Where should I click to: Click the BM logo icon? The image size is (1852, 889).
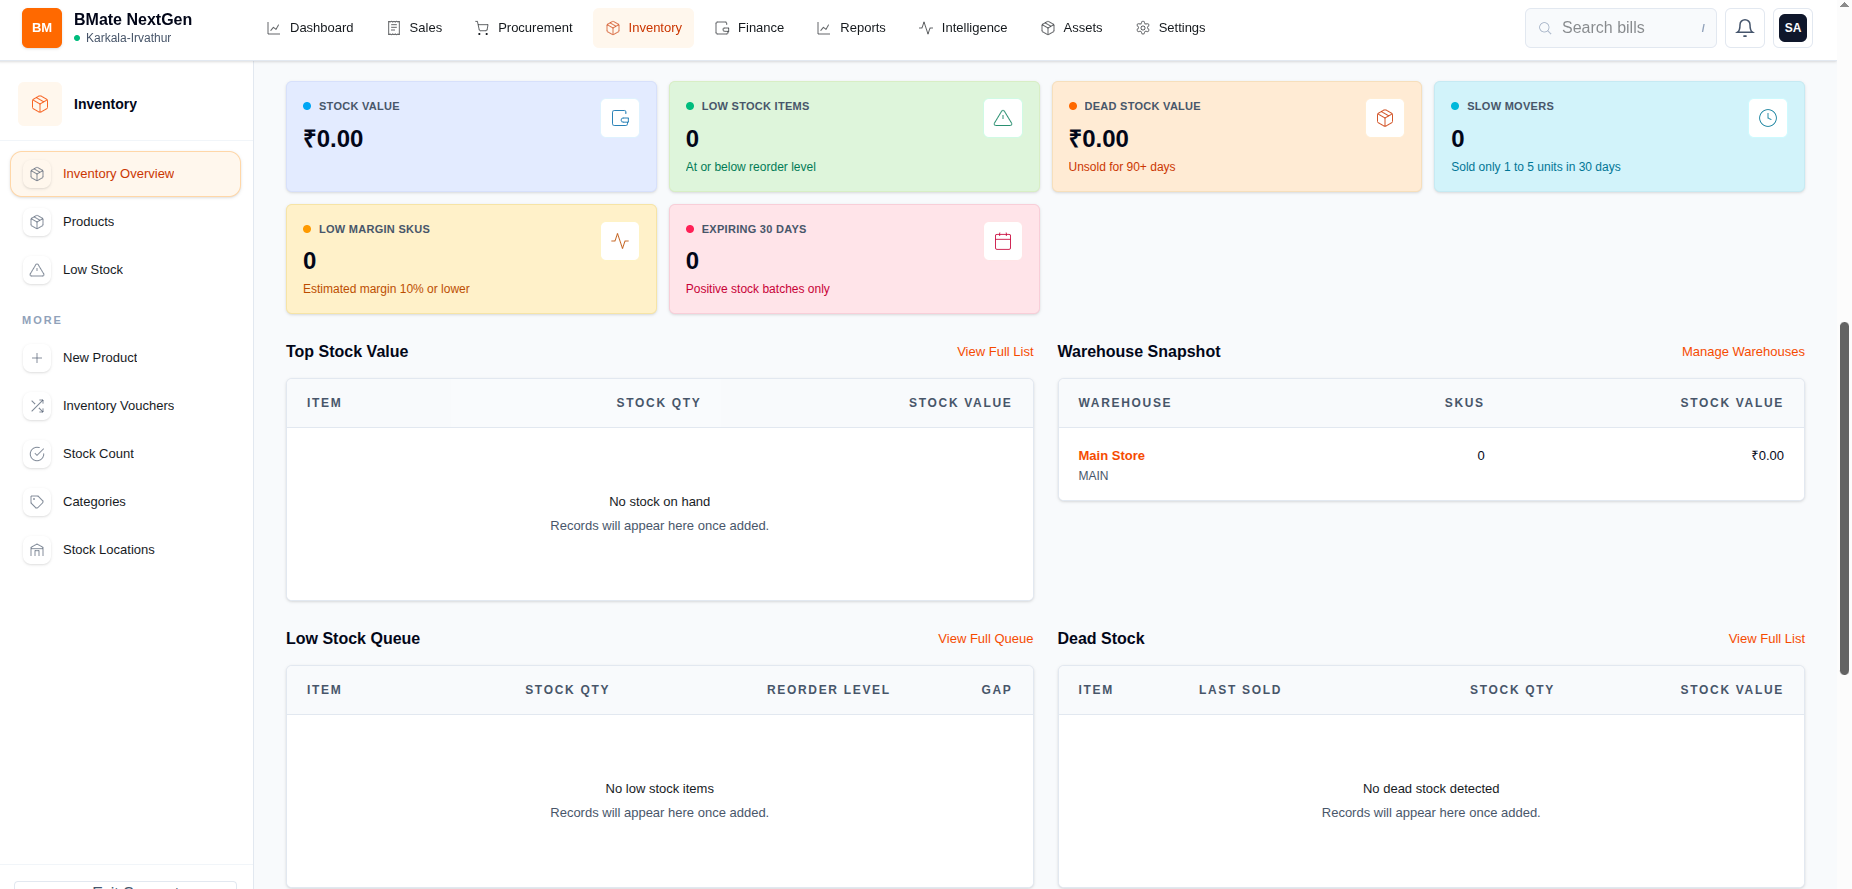coord(42,28)
